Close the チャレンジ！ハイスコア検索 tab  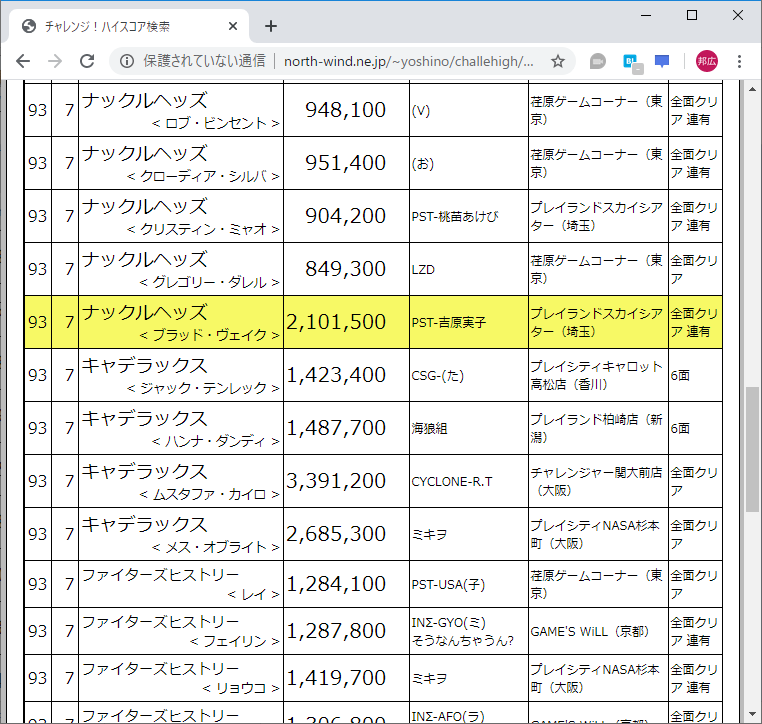pos(233,26)
